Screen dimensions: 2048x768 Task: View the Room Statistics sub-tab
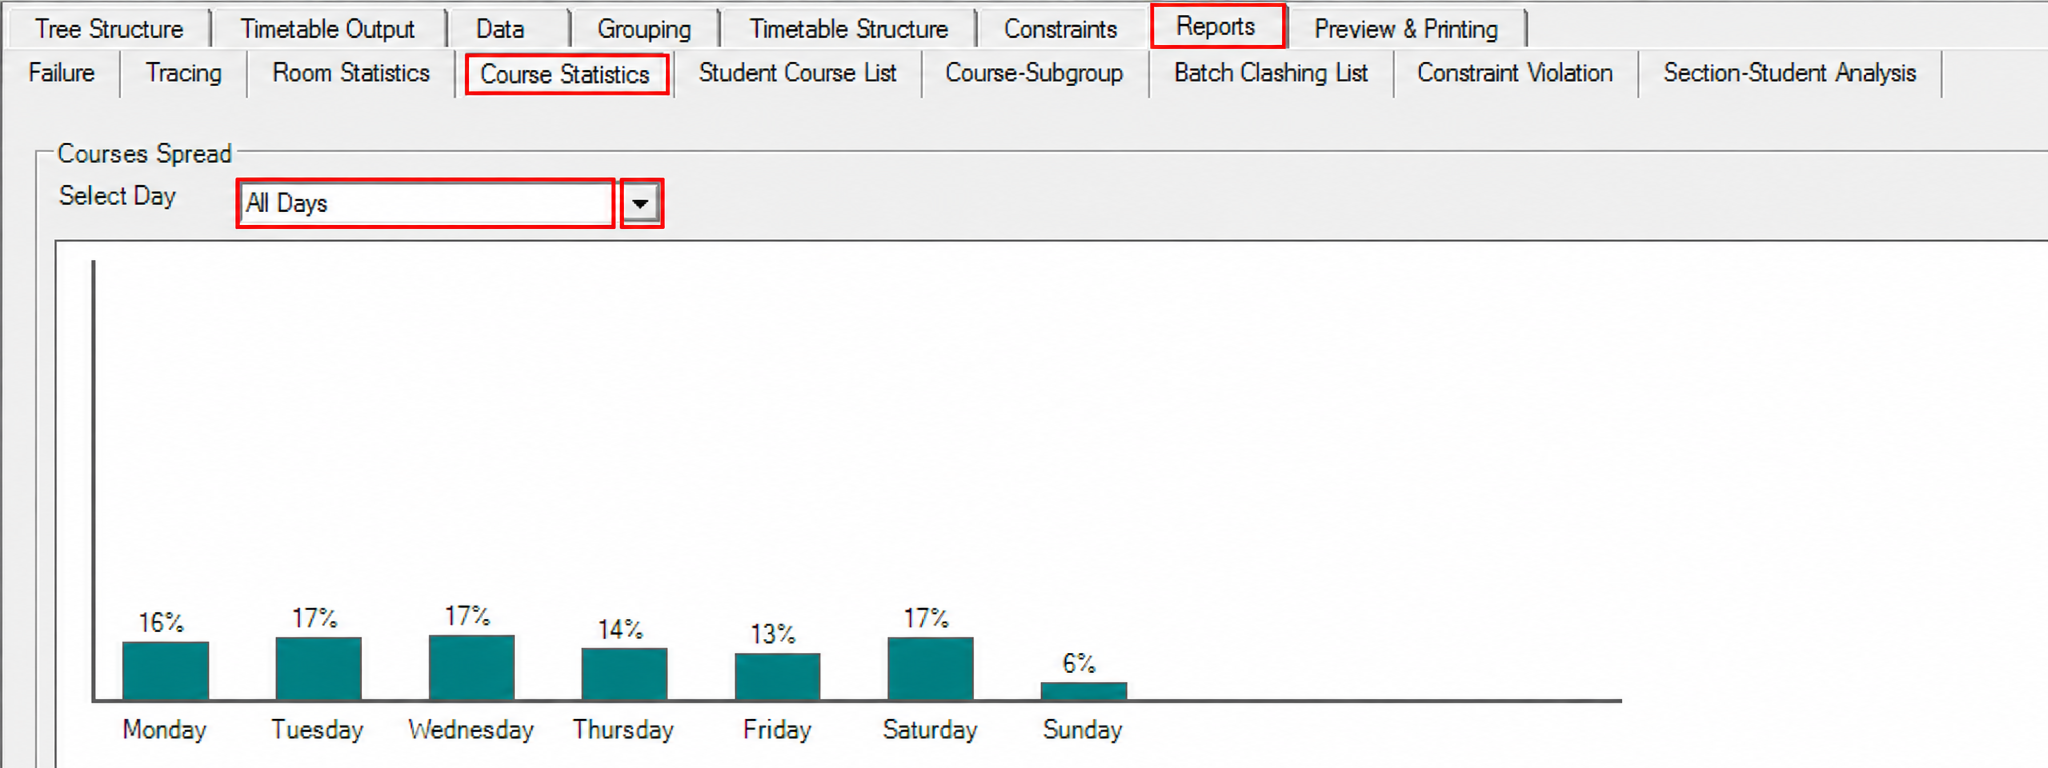pyautogui.click(x=351, y=73)
